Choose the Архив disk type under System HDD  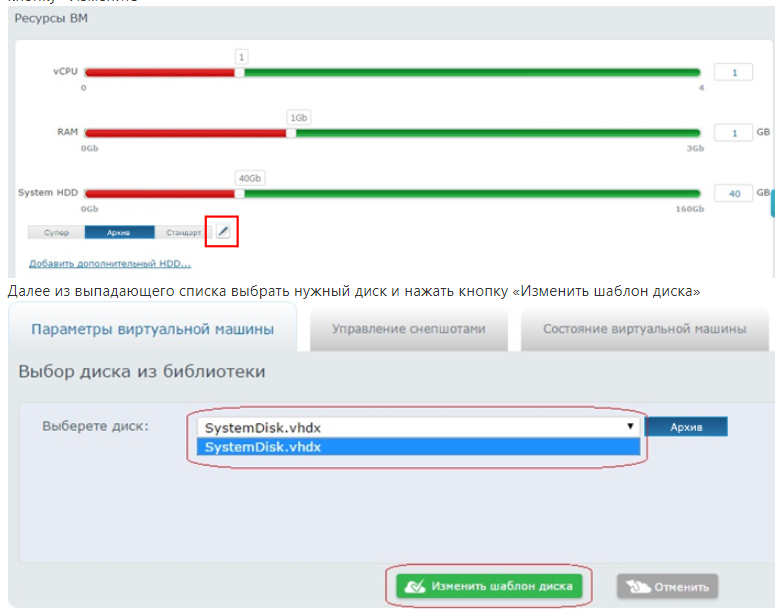tap(119, 232)
